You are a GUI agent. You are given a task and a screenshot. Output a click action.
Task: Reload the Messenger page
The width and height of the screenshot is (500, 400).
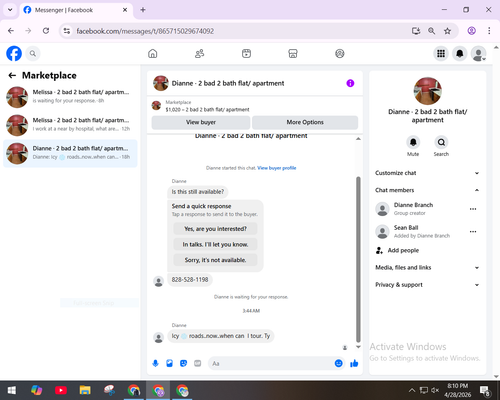pos(46,31)
